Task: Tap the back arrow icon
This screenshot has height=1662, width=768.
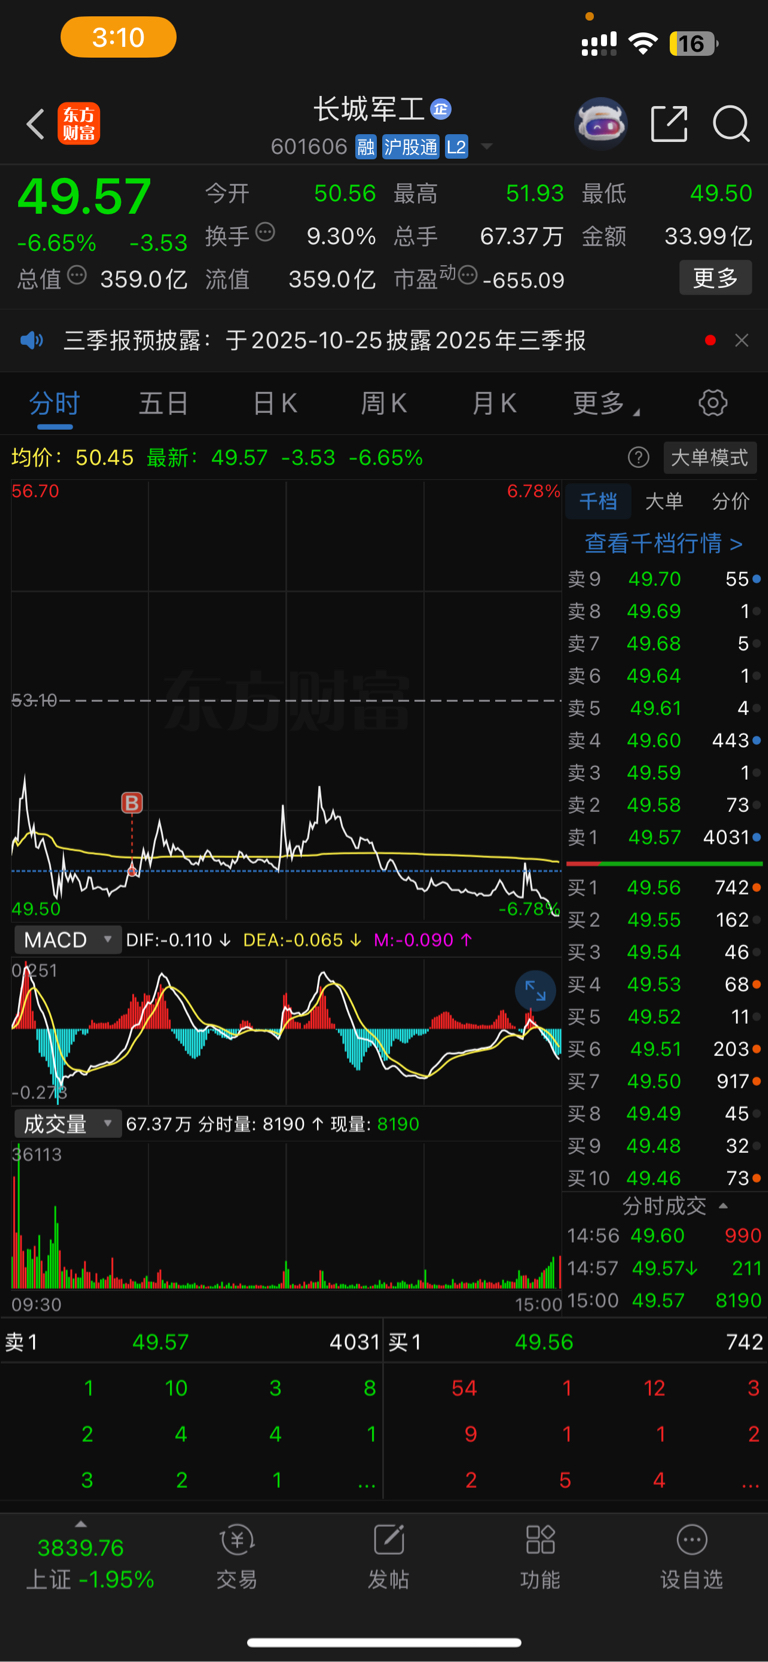Action: click(x=35, y=124)
